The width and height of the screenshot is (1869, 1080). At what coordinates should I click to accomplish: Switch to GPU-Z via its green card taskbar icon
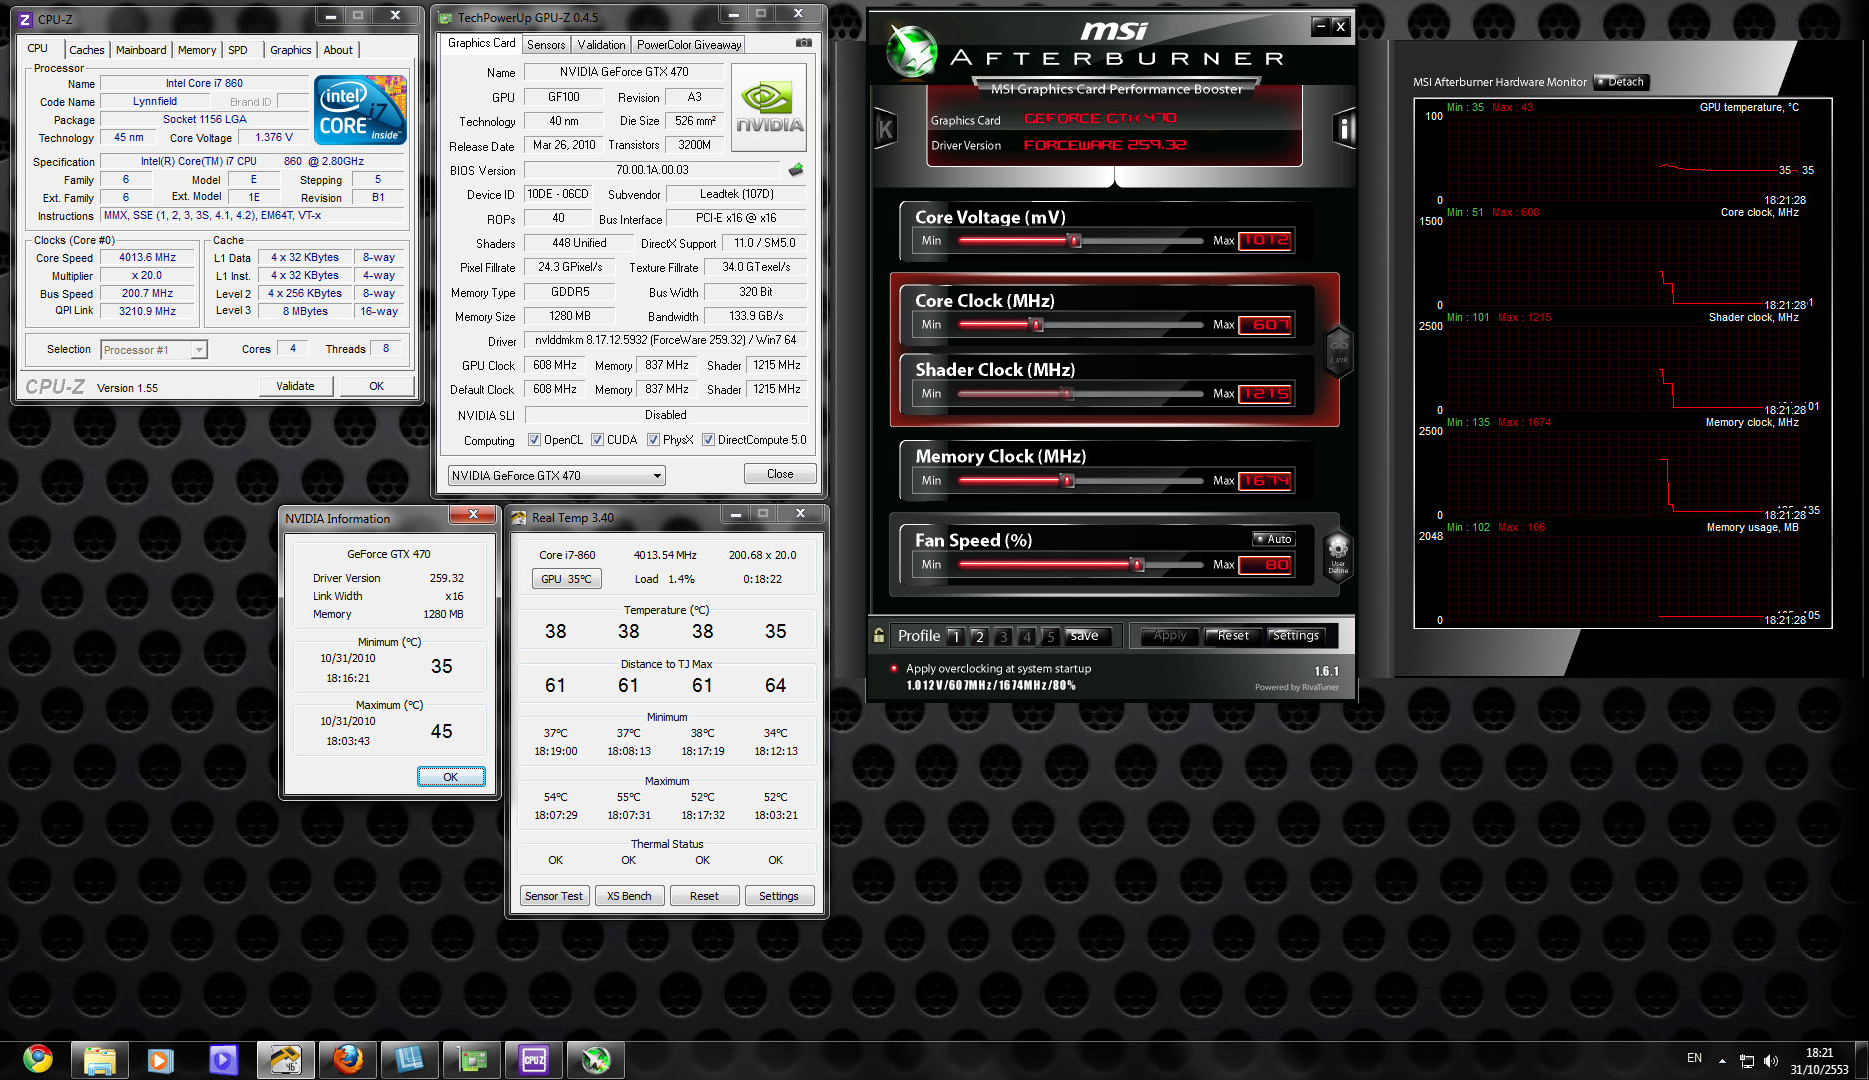tap(471, 1059)
